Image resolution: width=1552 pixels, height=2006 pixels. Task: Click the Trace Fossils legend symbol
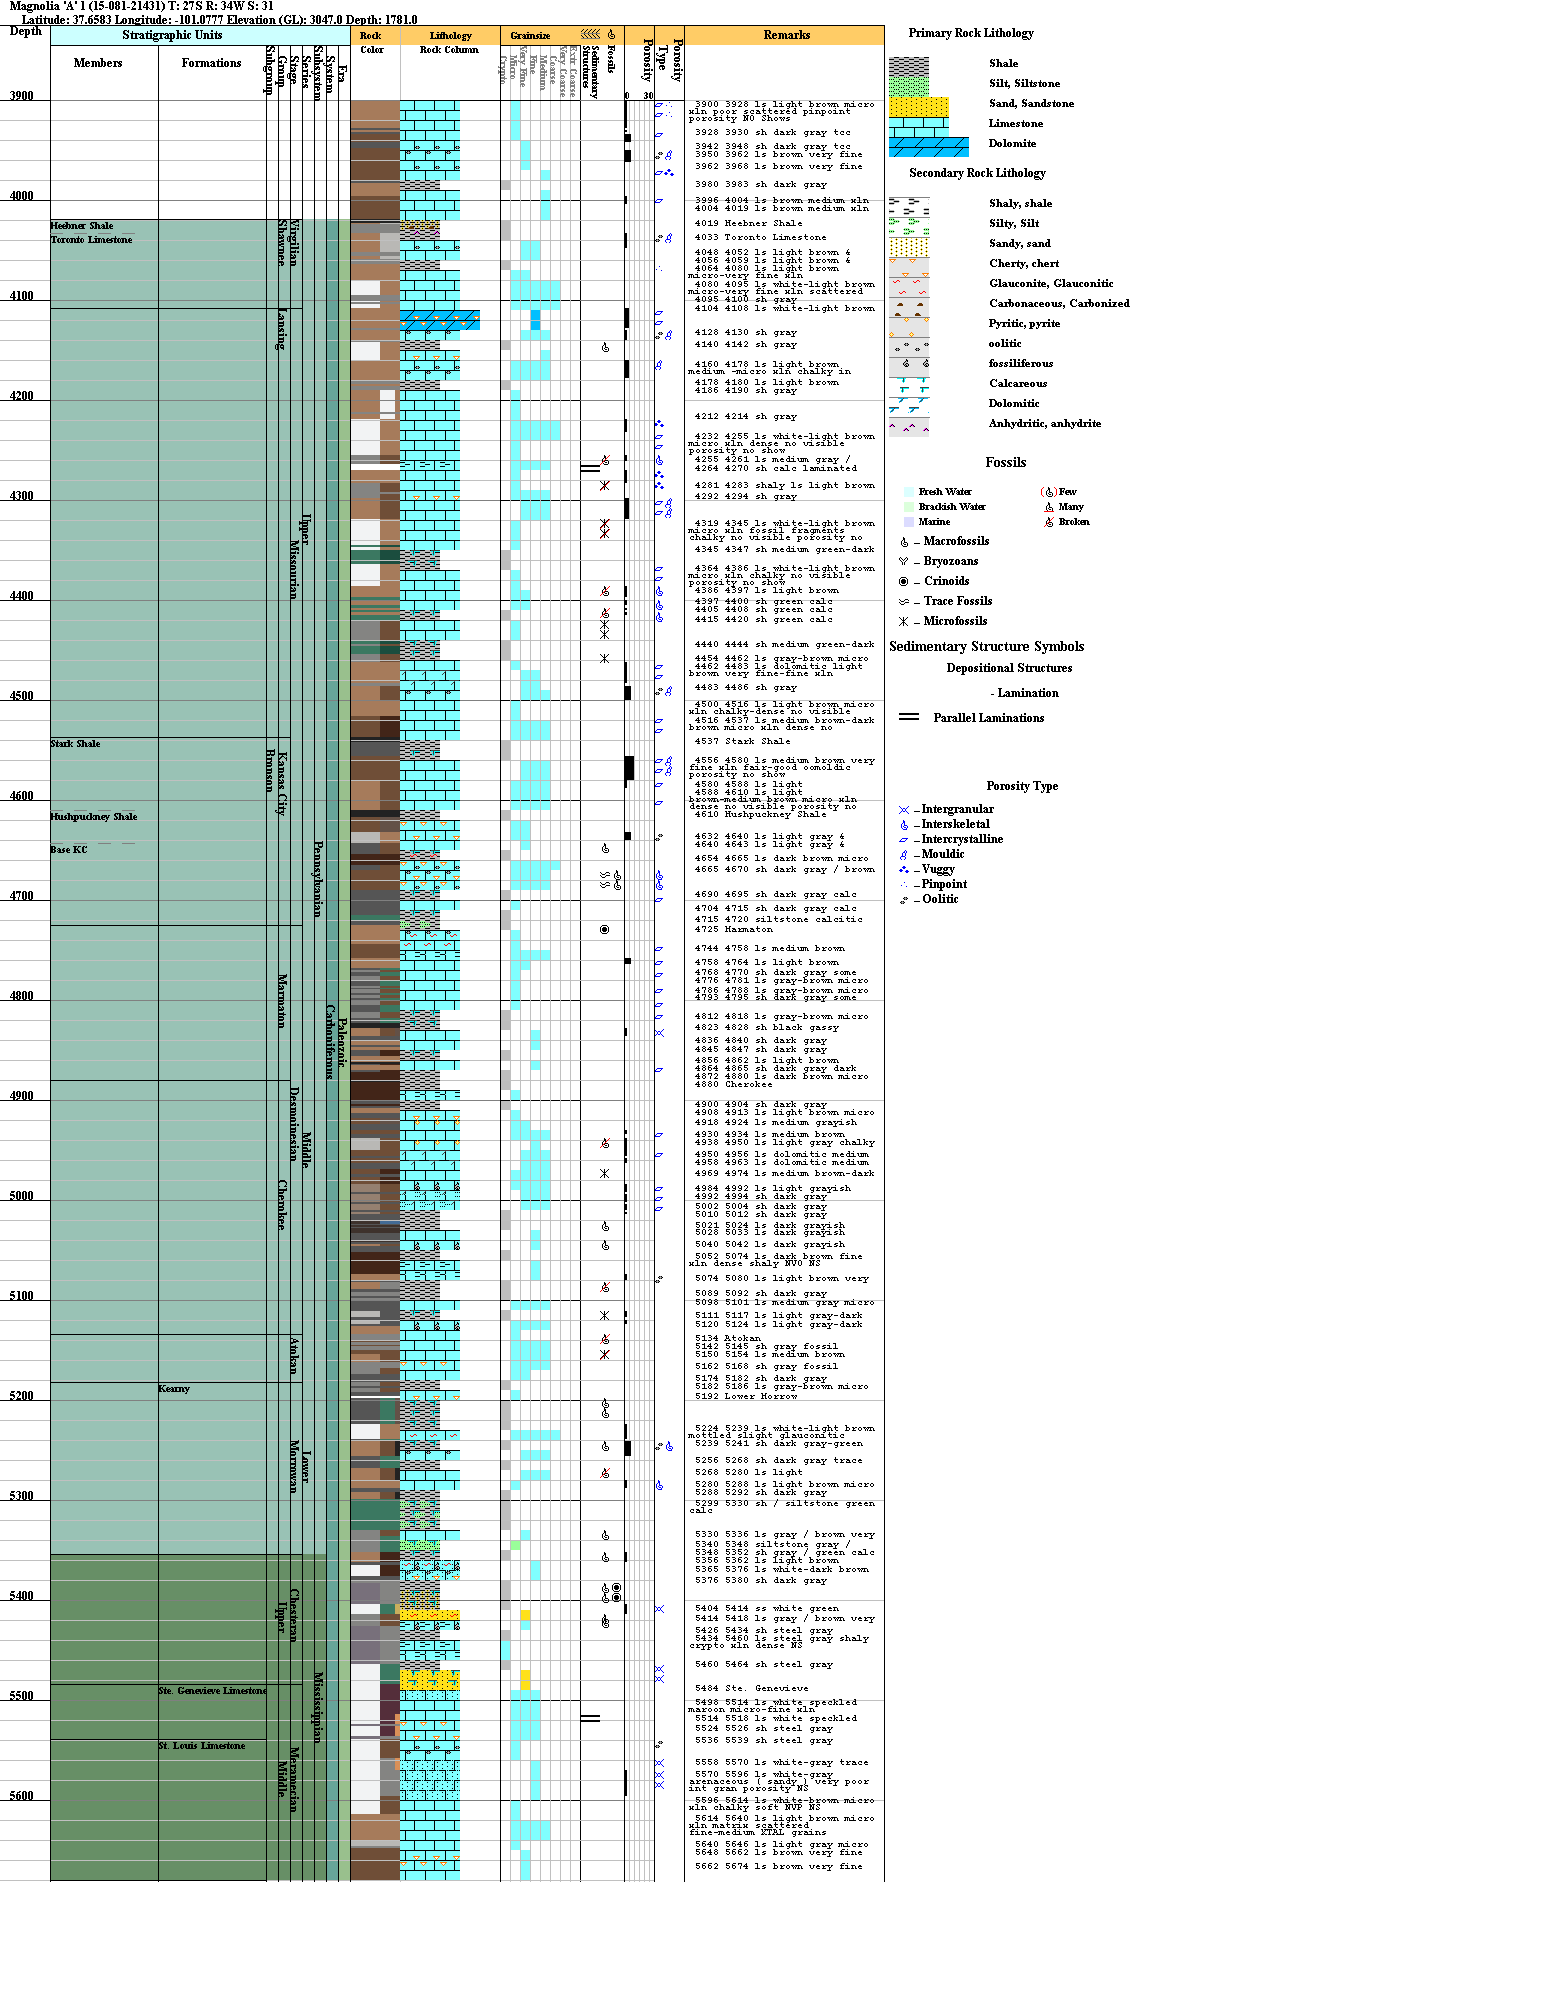pyautogui.click(x=904, y=601)
